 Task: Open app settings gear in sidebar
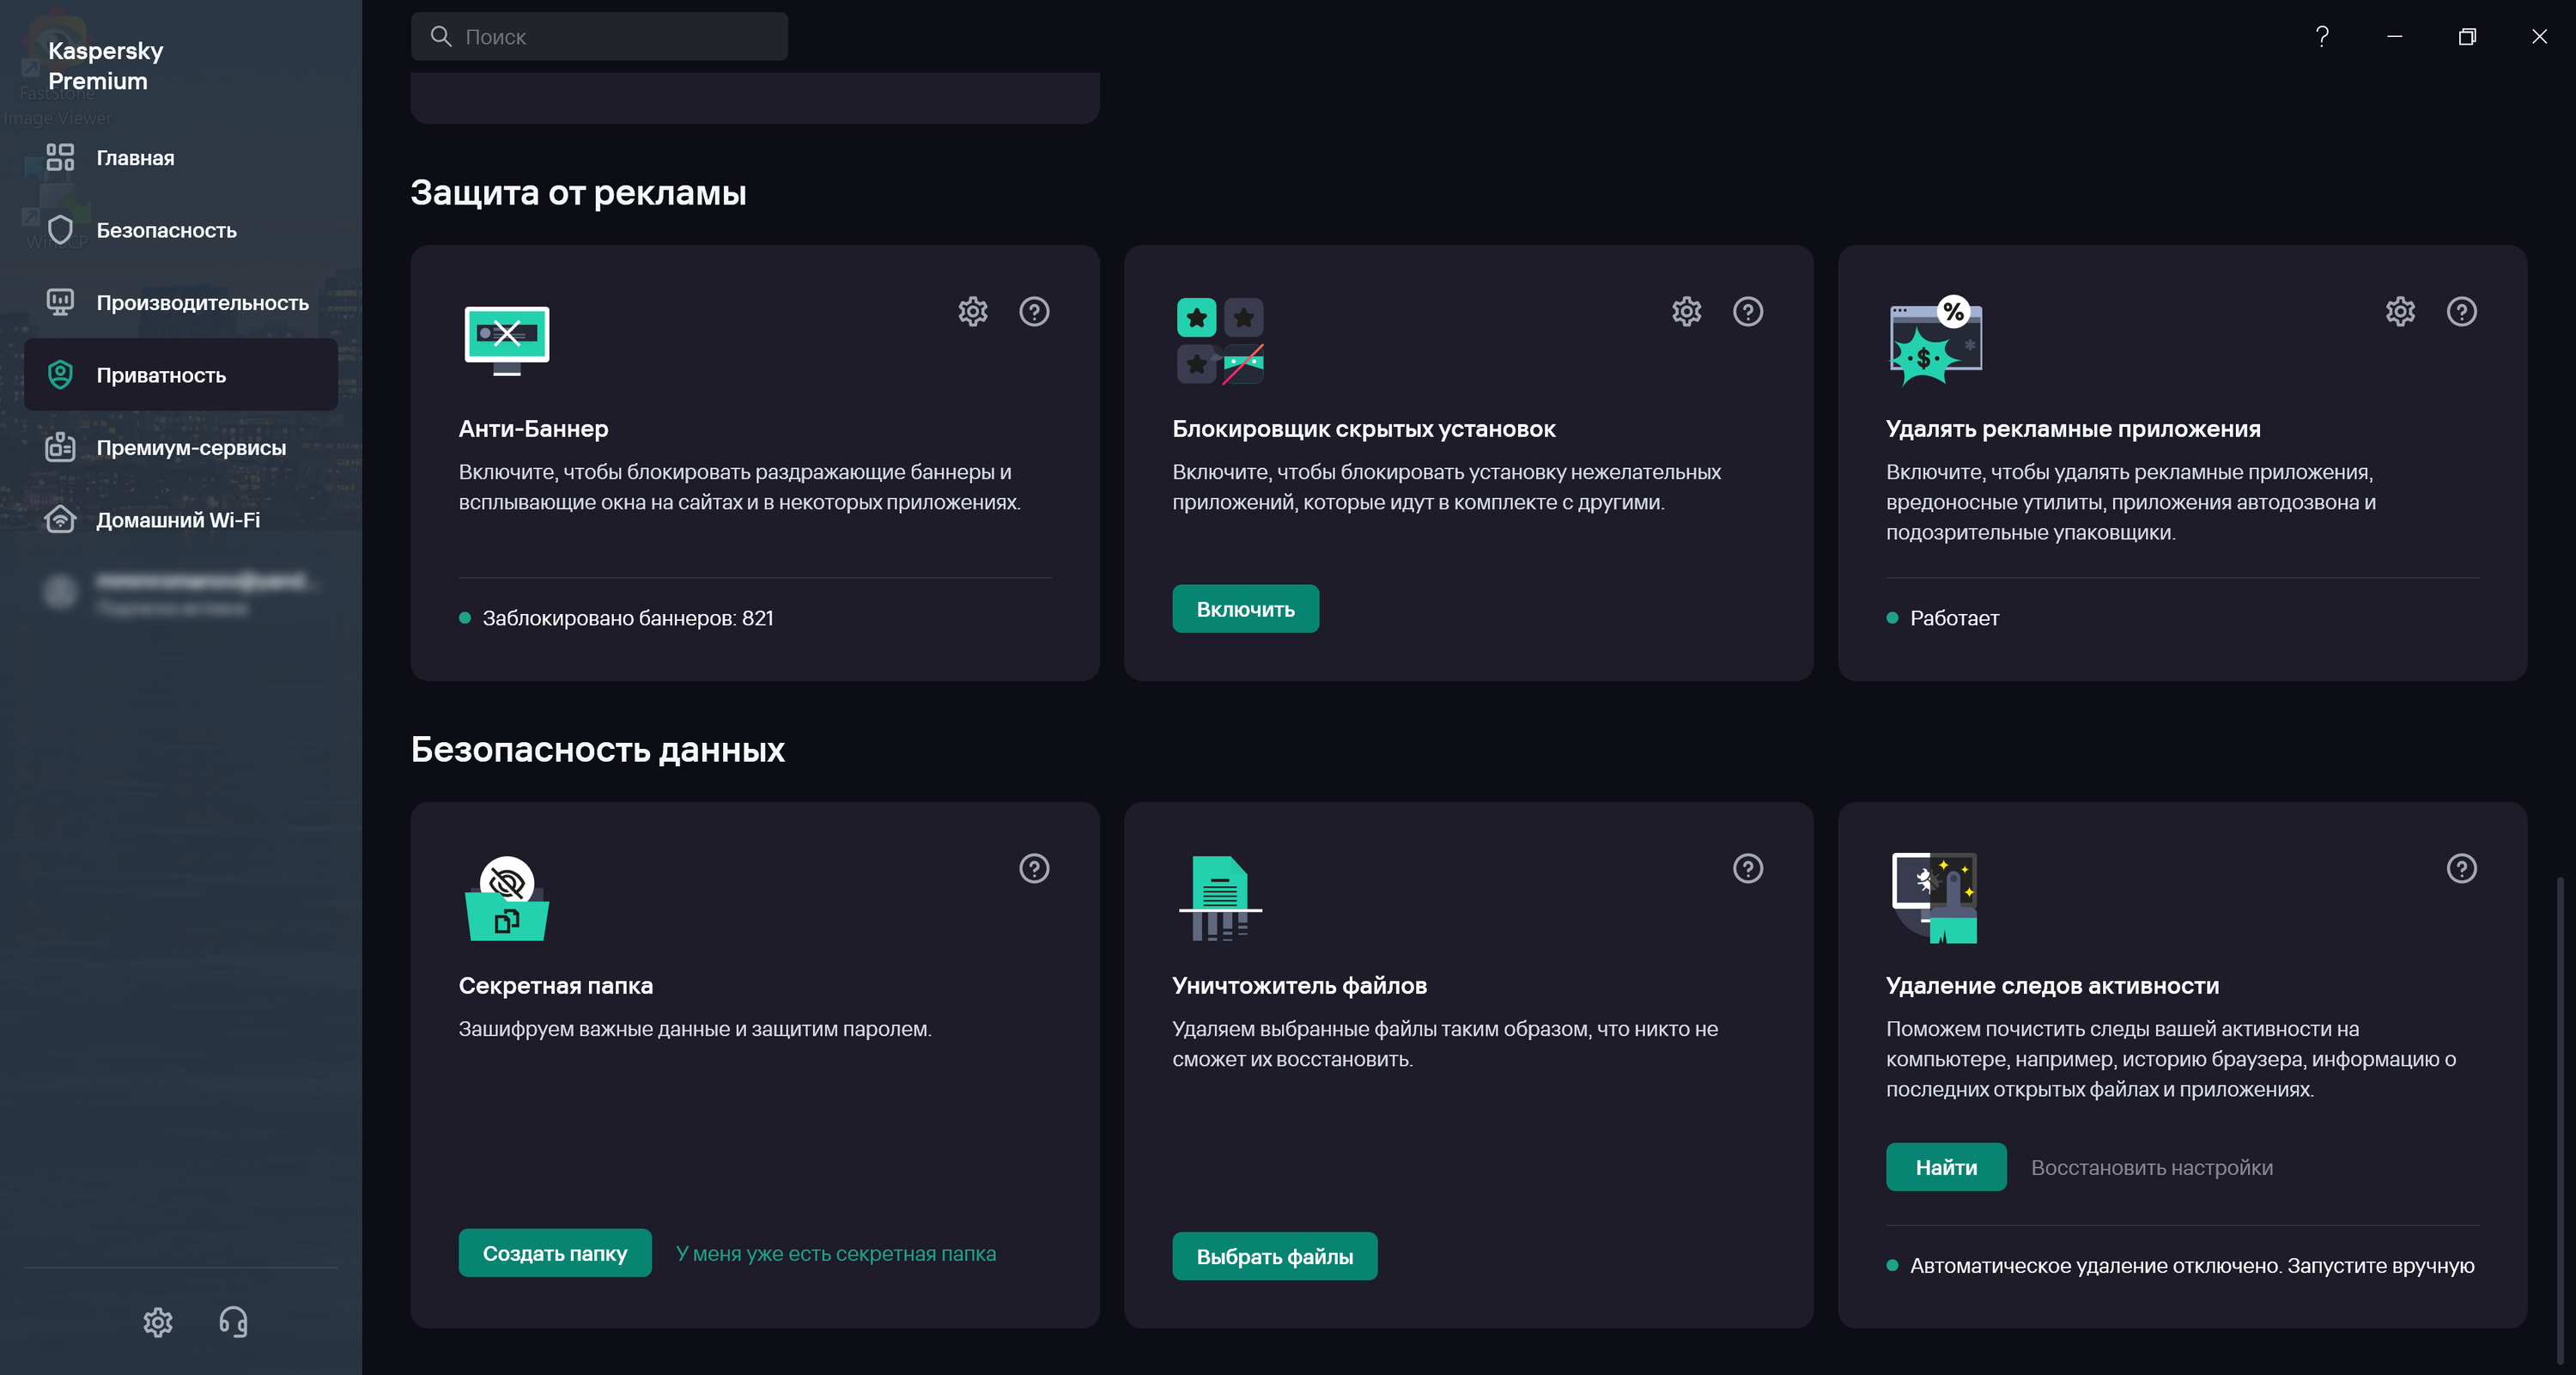point(158,1322)
